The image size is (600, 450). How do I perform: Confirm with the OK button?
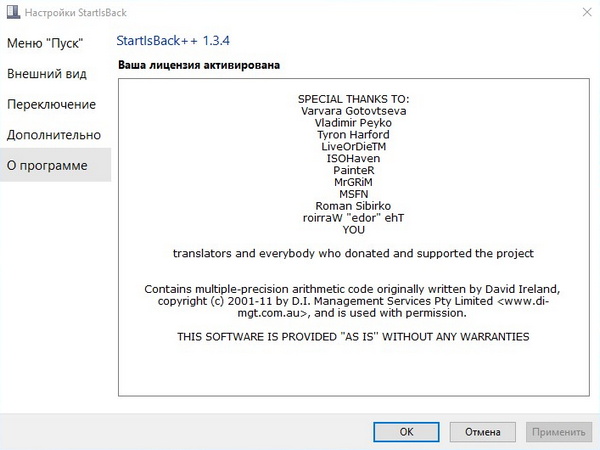pos(406,432)
